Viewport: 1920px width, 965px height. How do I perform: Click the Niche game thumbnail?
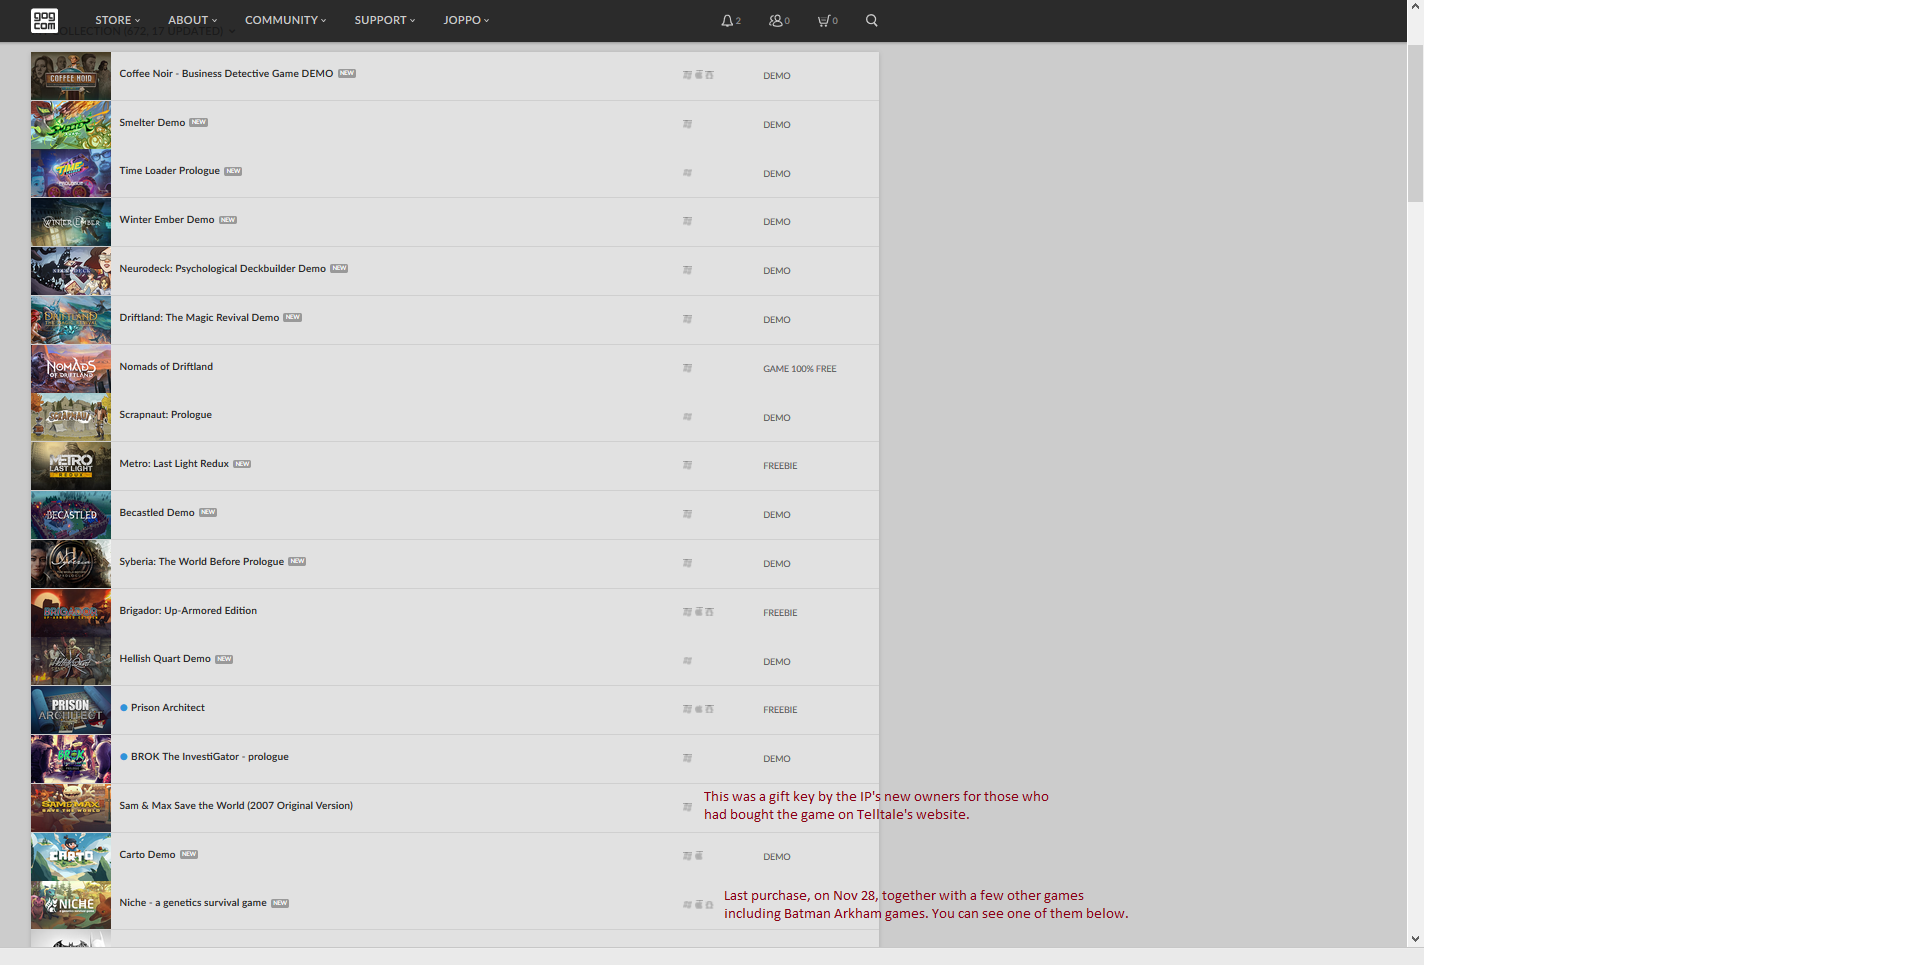[71, 905]
